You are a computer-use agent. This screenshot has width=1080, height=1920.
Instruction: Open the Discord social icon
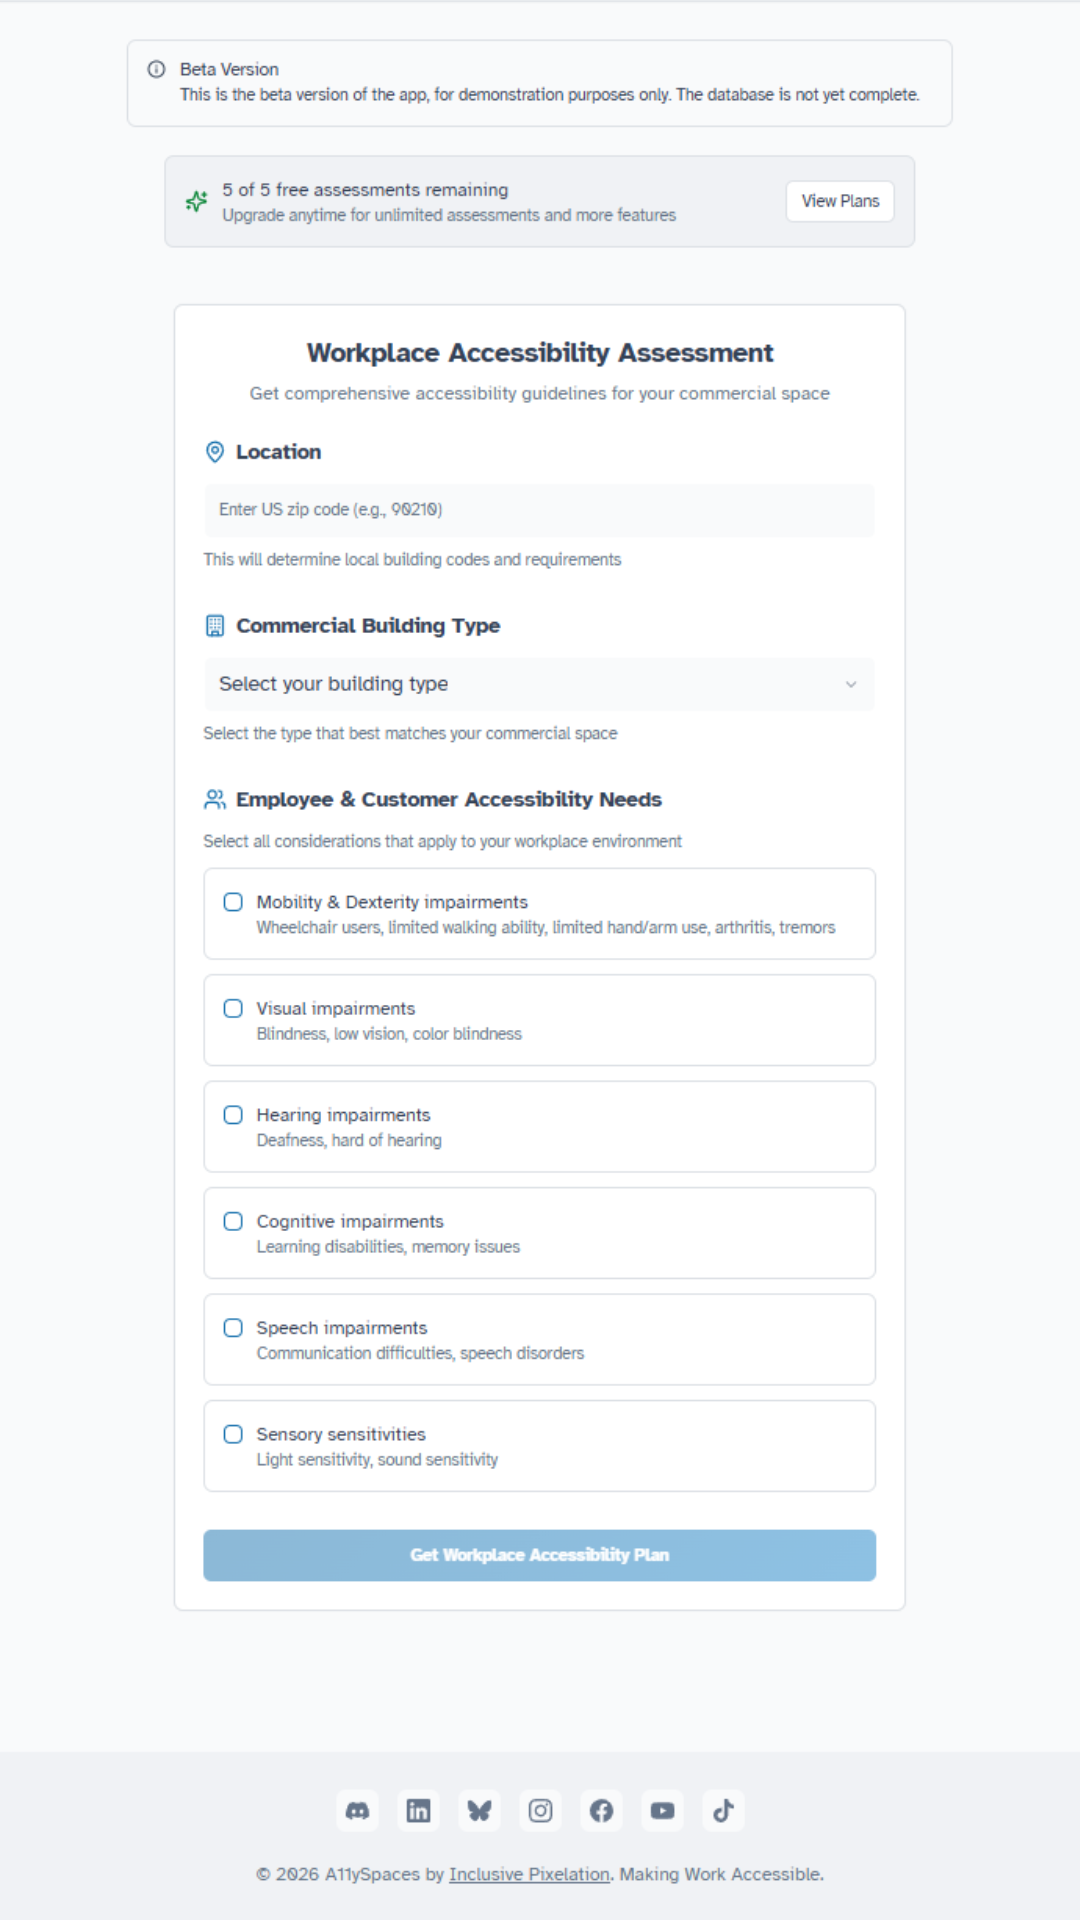click(x=357, y=1810)
